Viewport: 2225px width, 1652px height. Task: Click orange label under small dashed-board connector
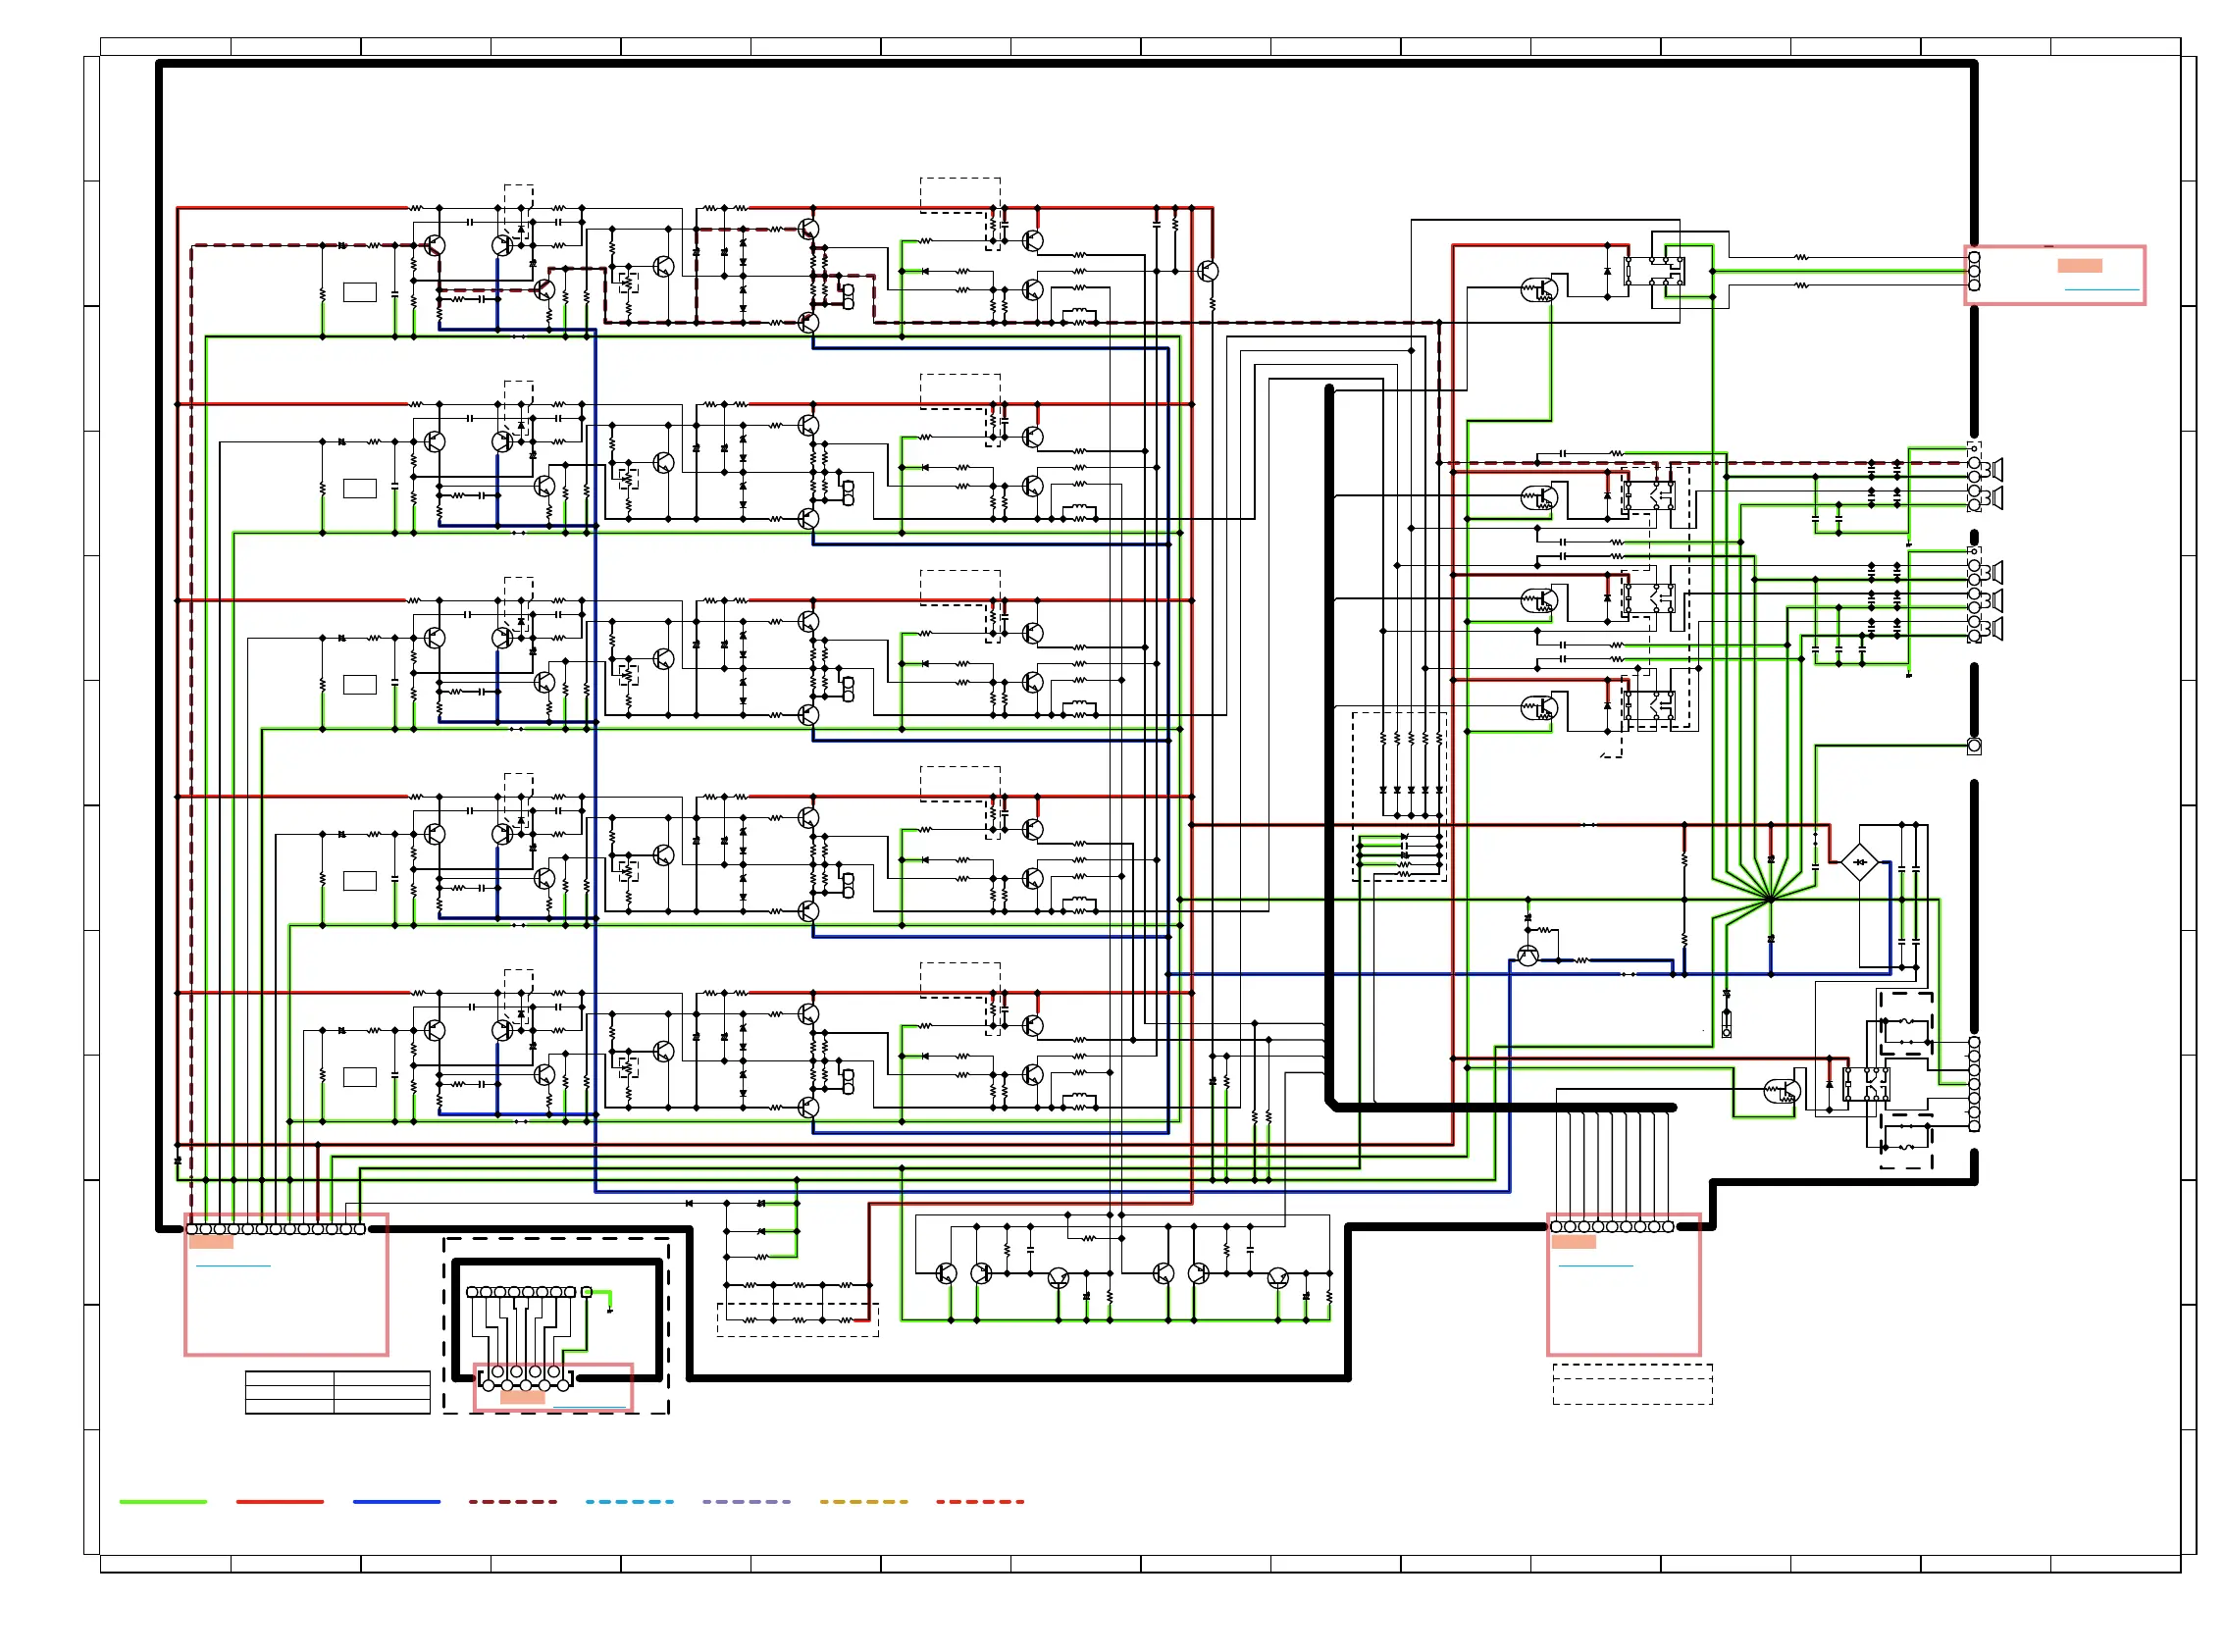(522, 1397)
